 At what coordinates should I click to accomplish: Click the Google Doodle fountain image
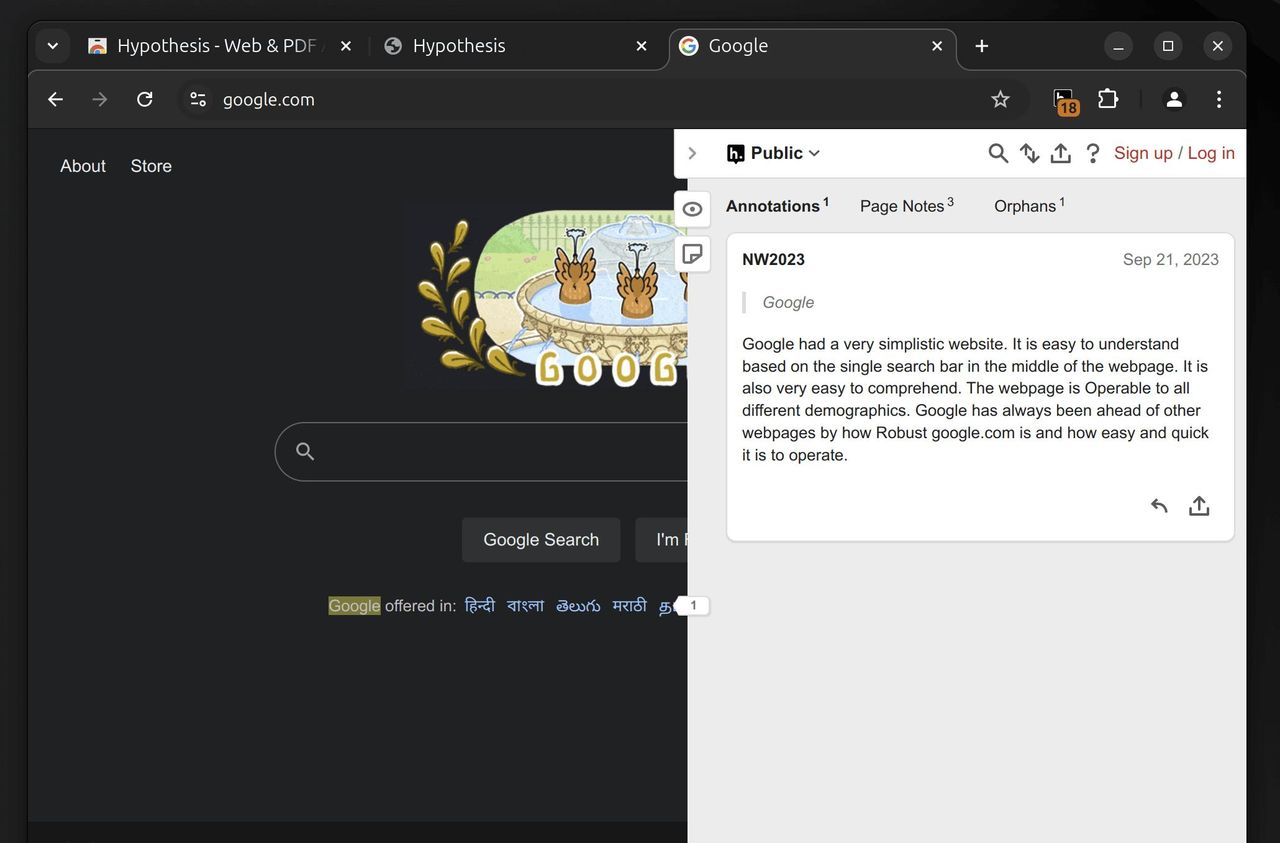coord(546,298)
